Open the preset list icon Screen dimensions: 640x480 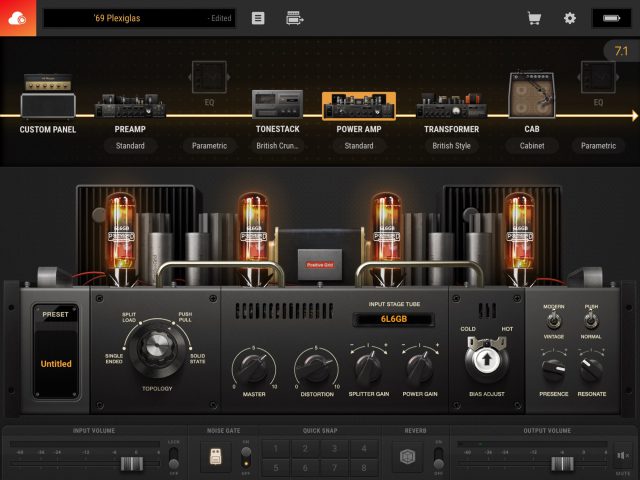[x=258, y=18]
